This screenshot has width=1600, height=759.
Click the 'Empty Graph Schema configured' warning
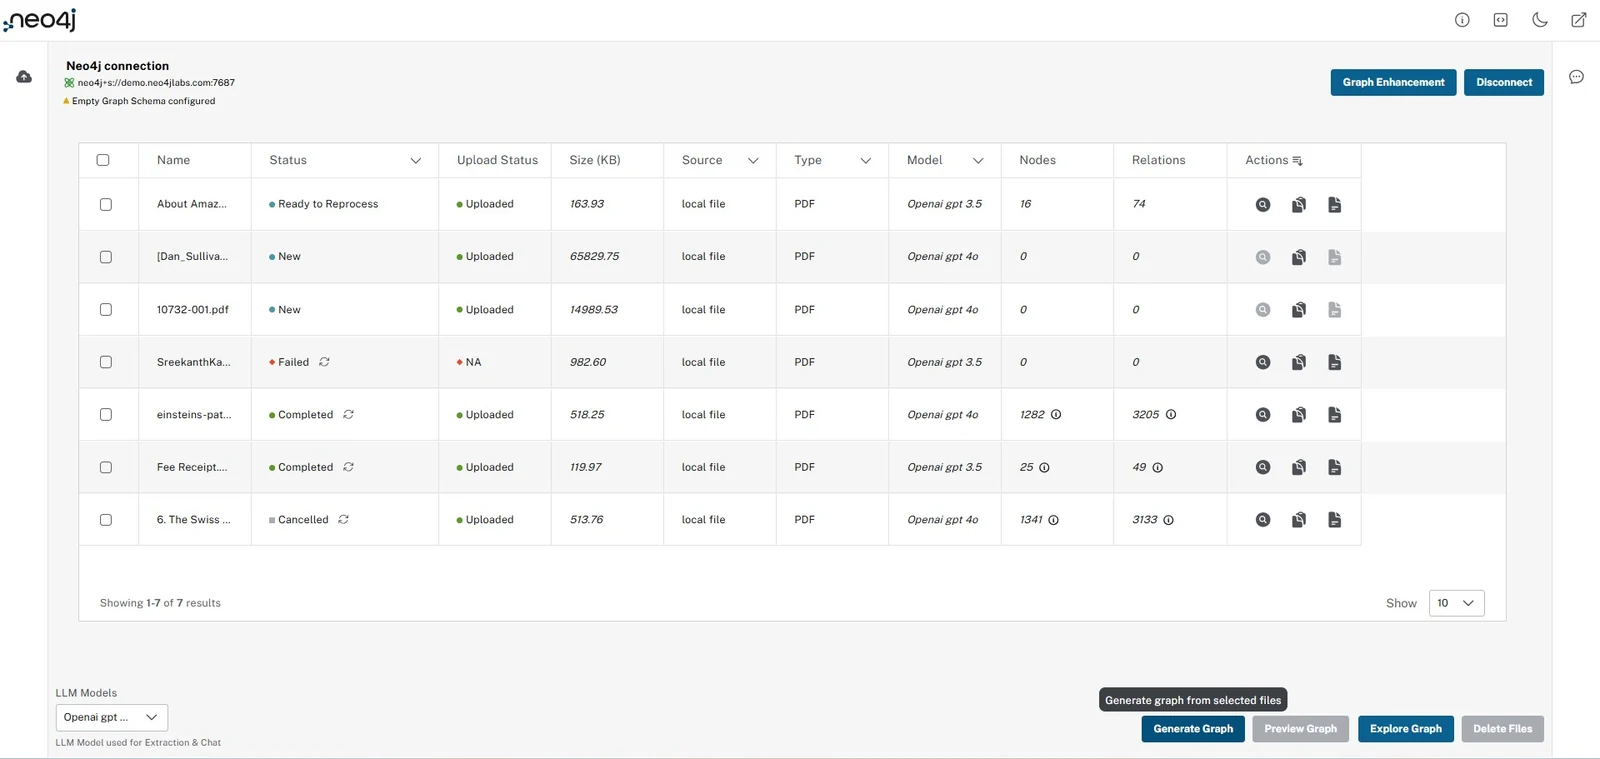tap(143, 101)
